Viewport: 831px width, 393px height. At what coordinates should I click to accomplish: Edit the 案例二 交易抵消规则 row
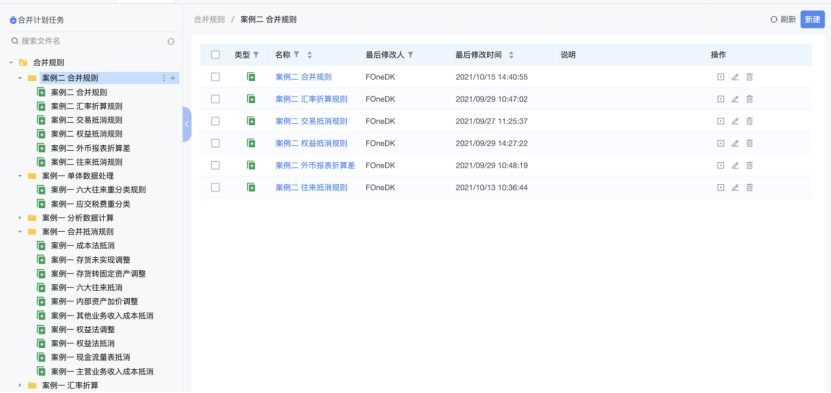point(735,121)
